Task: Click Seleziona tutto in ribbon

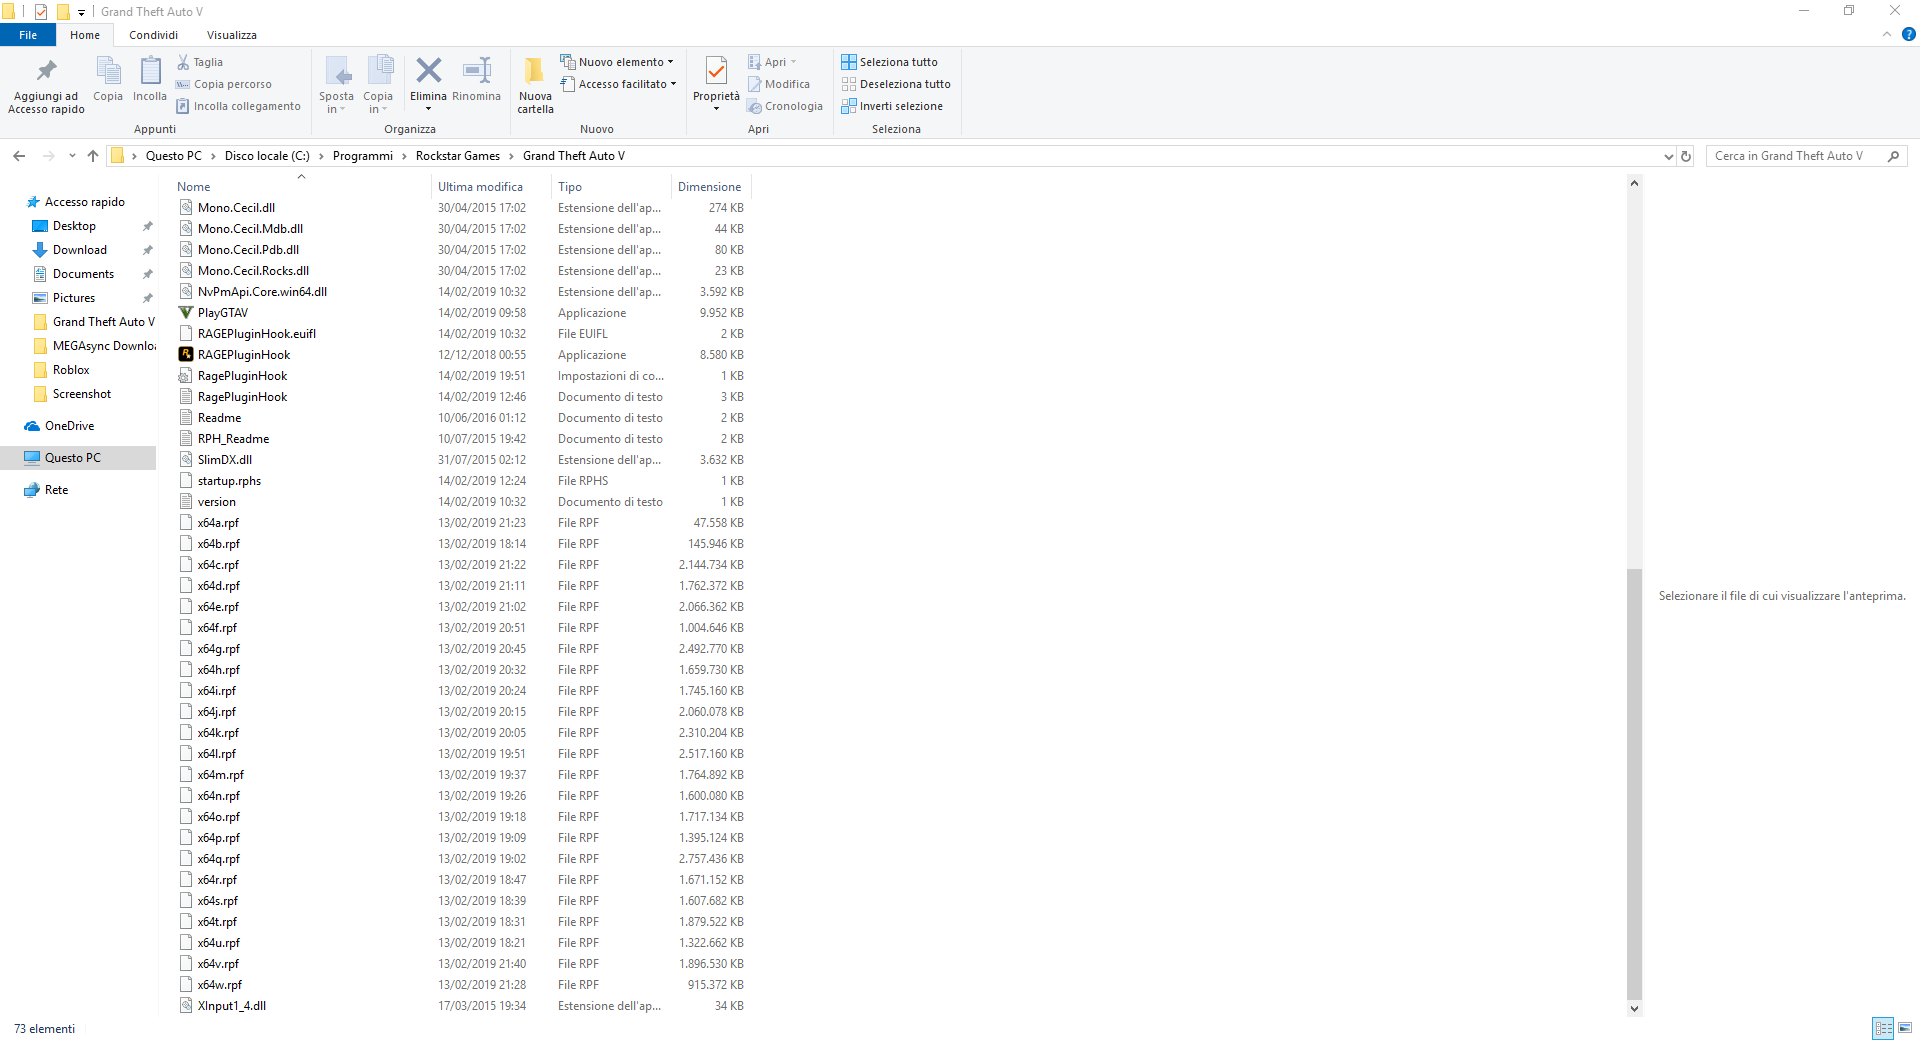Action: click(889, 62)
